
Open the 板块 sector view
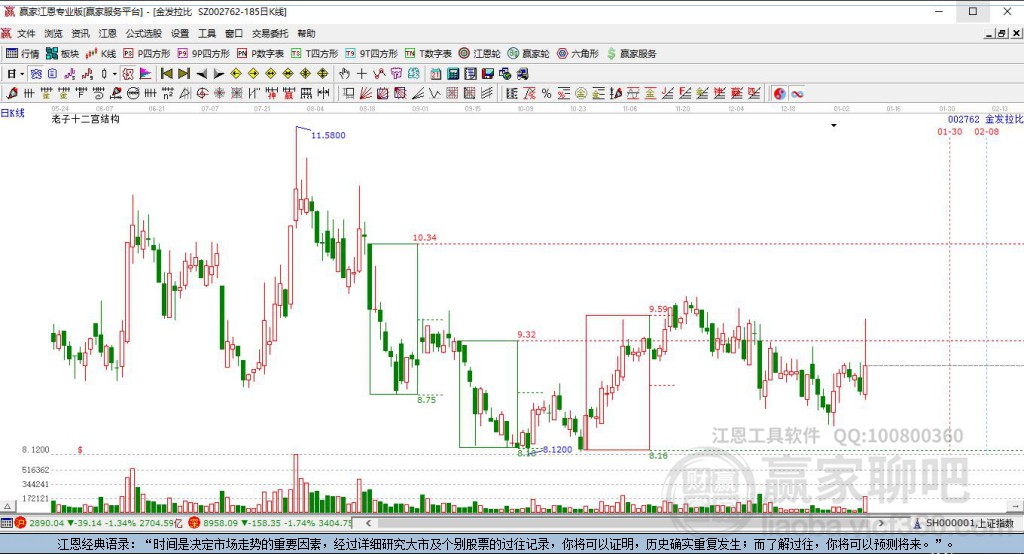(63, 54)
